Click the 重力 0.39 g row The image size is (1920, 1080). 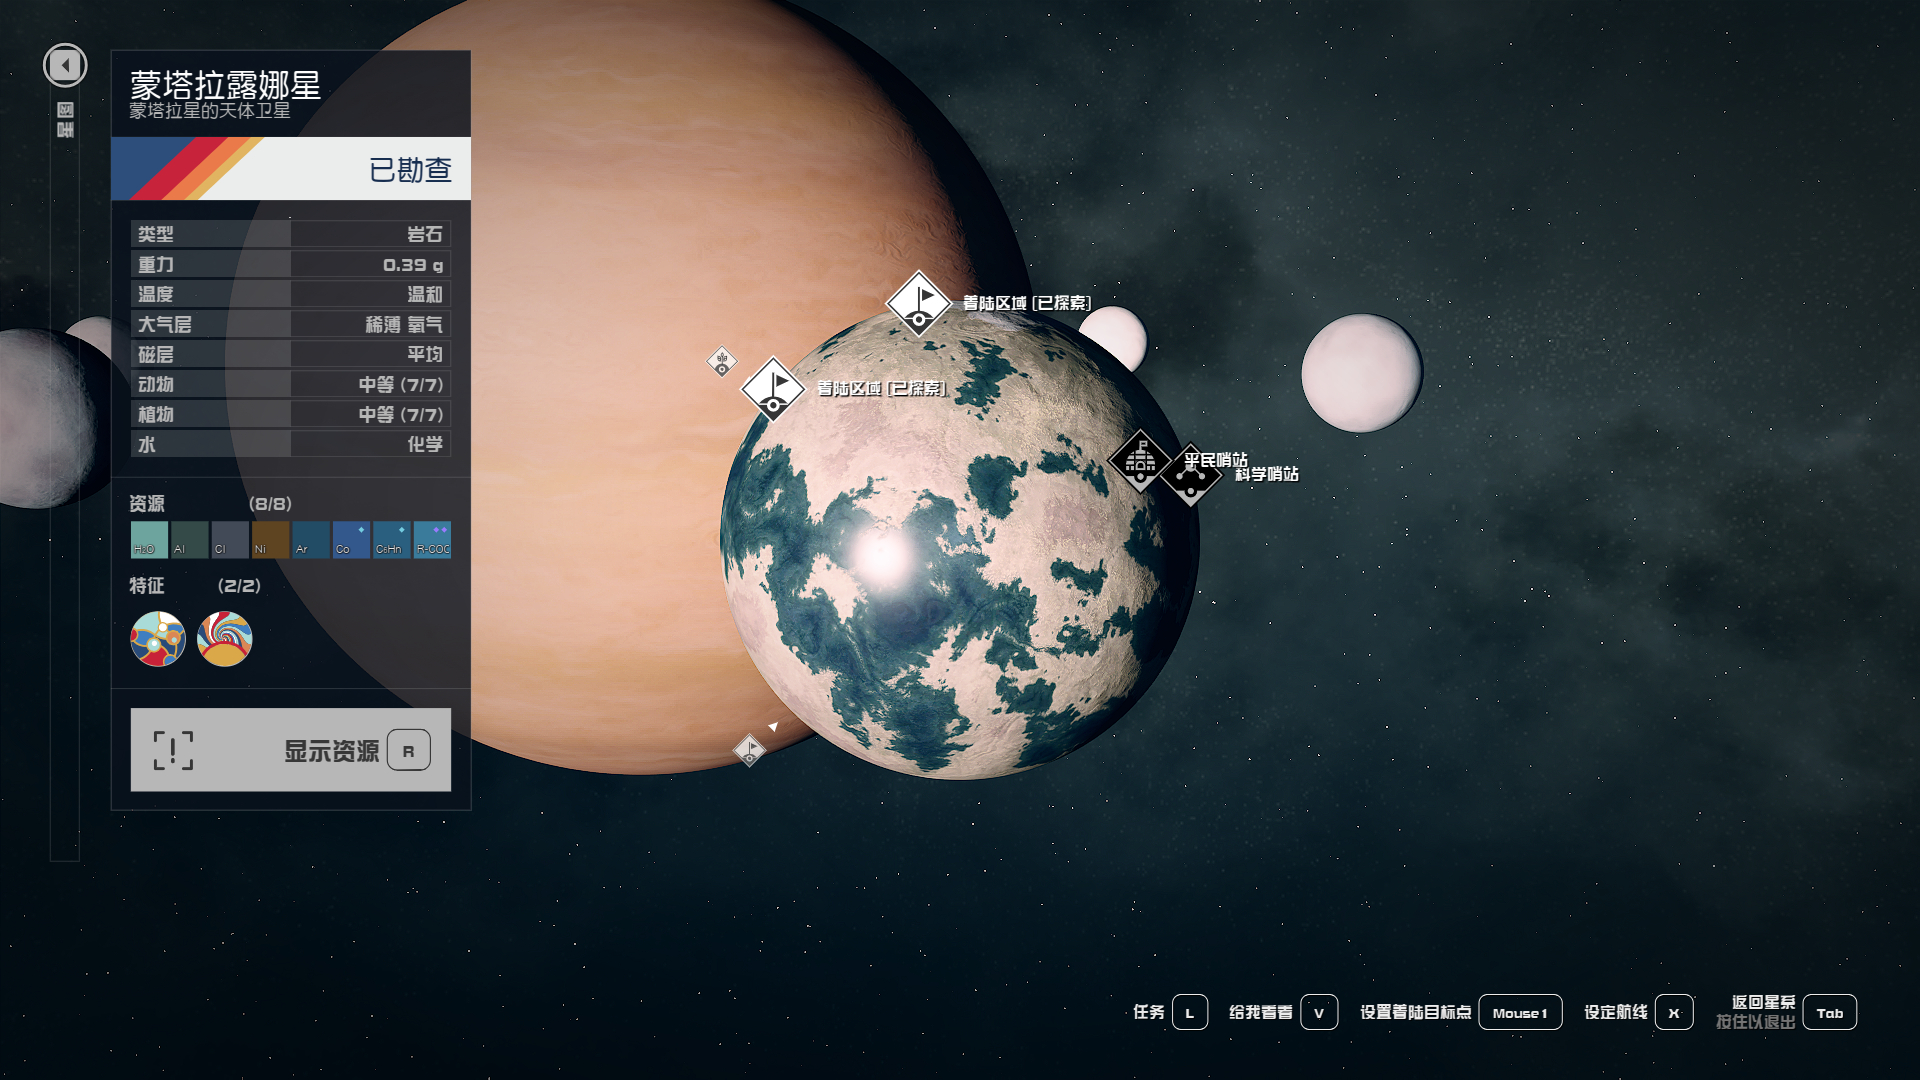291,264
